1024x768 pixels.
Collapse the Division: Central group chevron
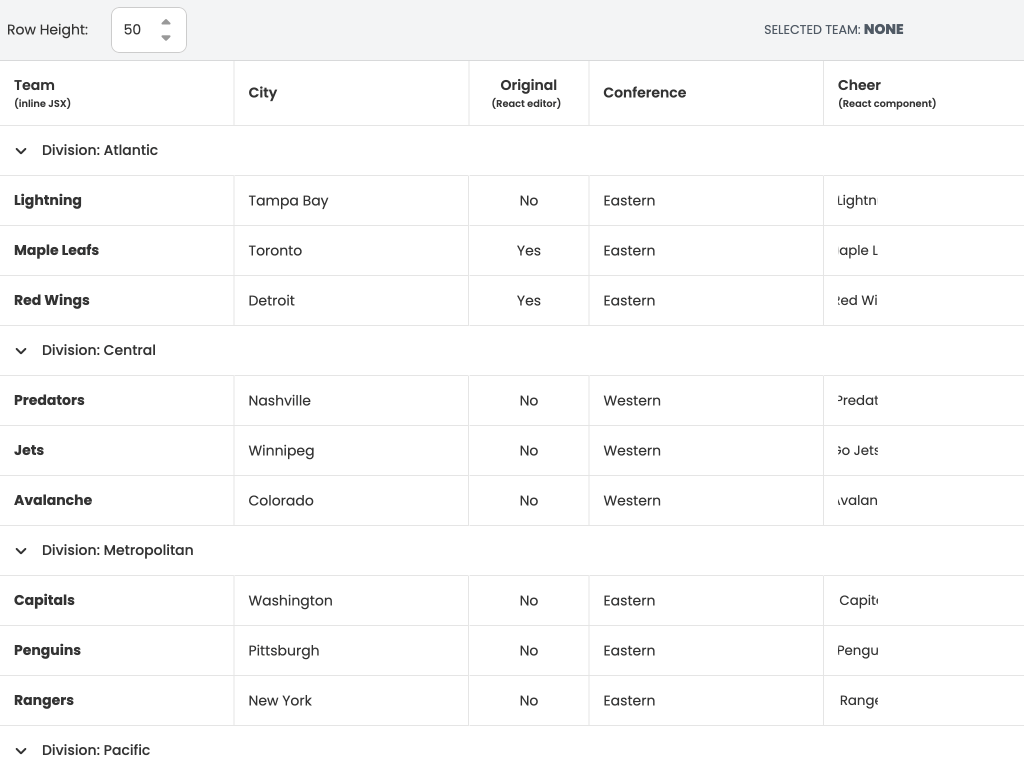click(21, 351)
